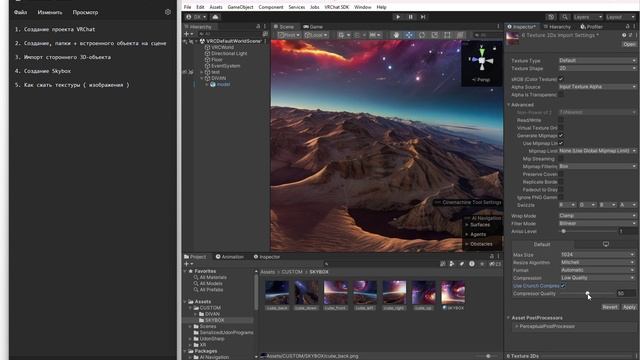Open the GameObject menu
The height and width of the screenshot is (360, 640).
tap(240, 7)
